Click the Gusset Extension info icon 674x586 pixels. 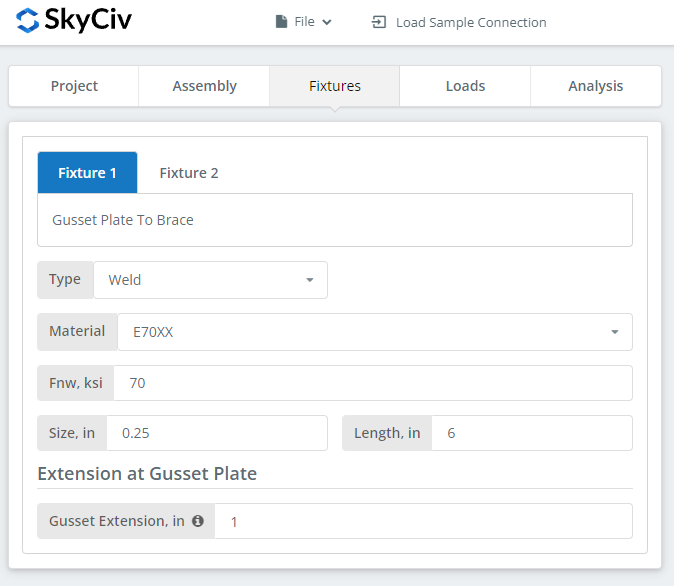pos(198,521)
